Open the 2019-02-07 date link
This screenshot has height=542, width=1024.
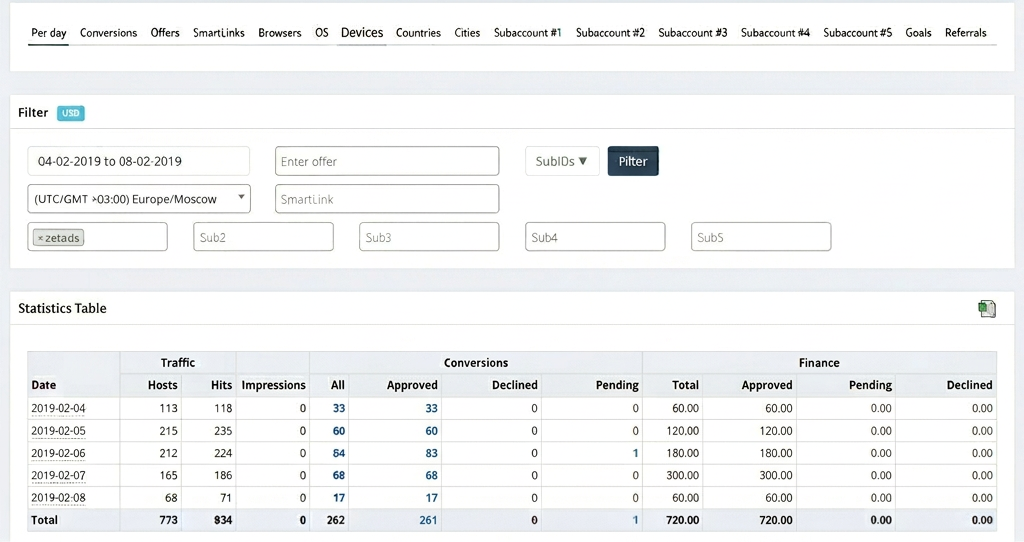(x=58, y=475)
